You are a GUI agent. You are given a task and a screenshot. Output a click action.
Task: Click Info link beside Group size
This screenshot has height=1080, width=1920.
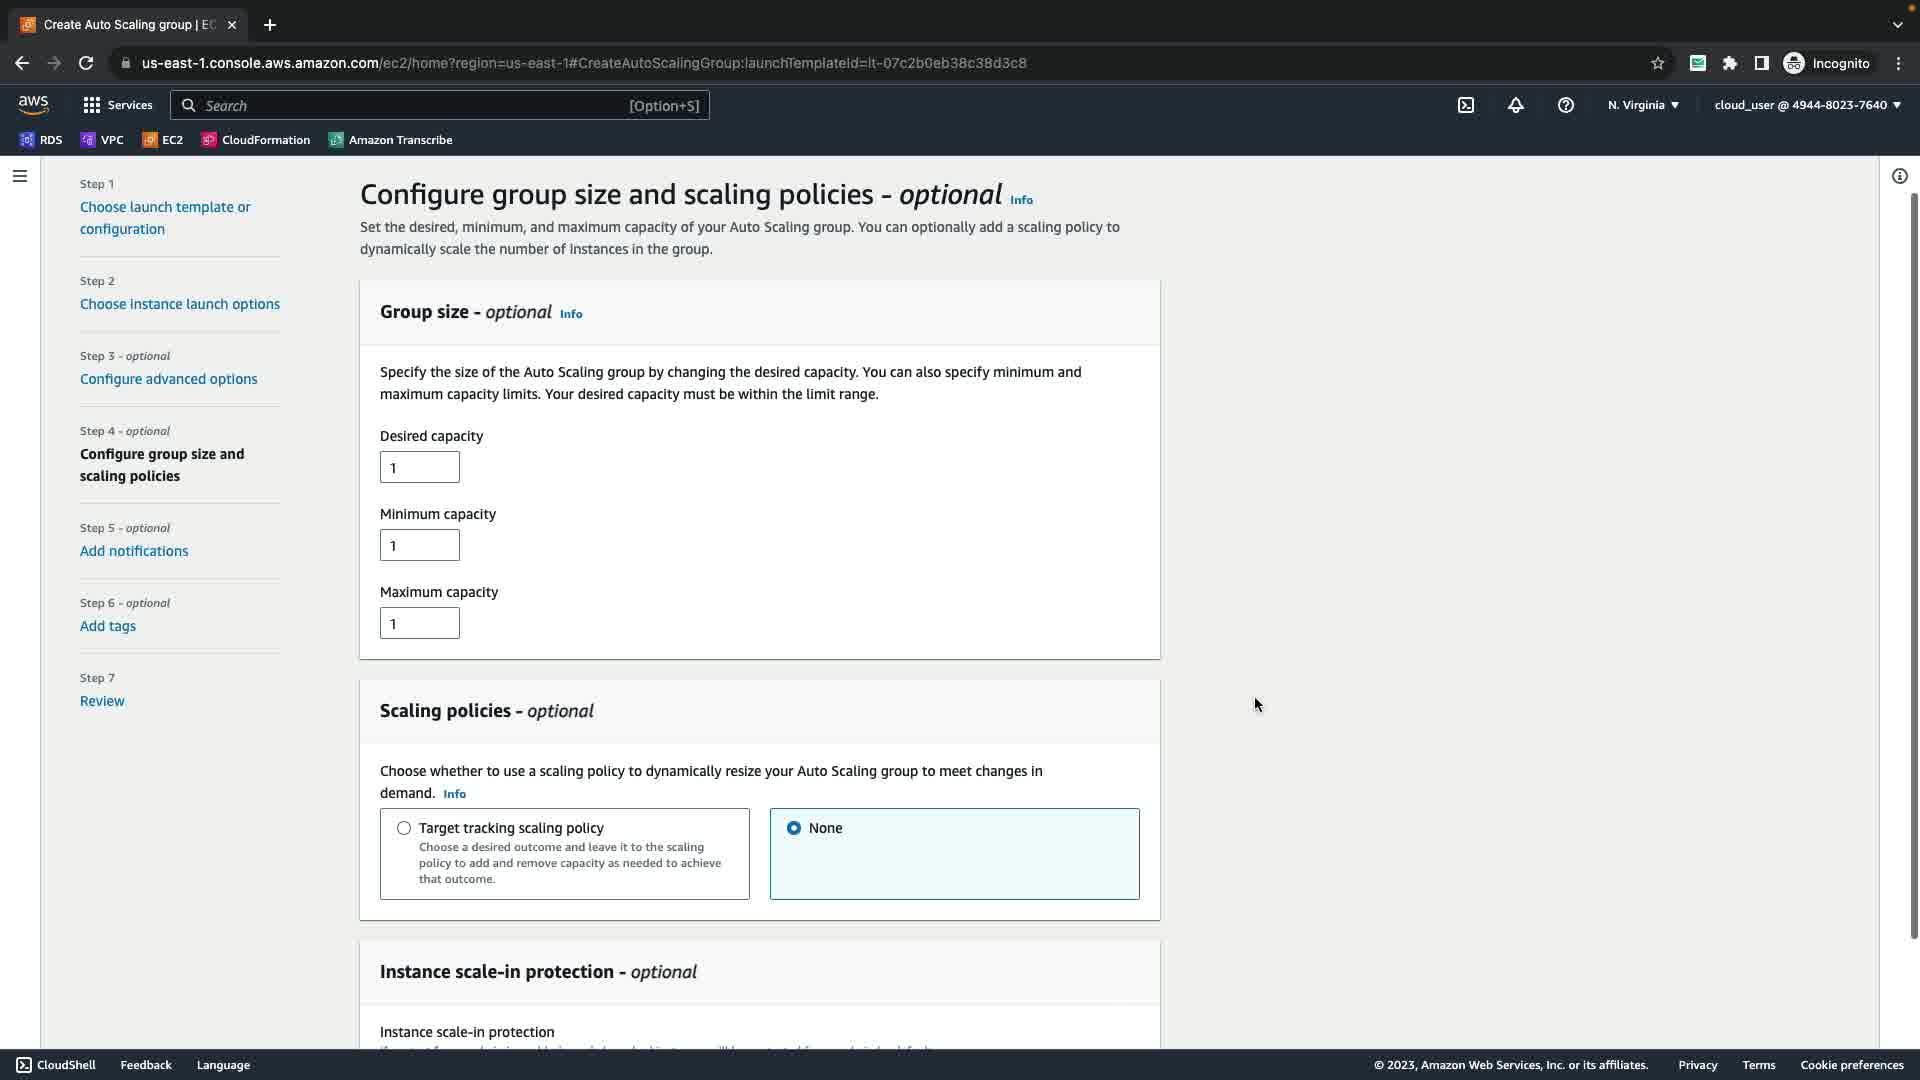[571, 314]
